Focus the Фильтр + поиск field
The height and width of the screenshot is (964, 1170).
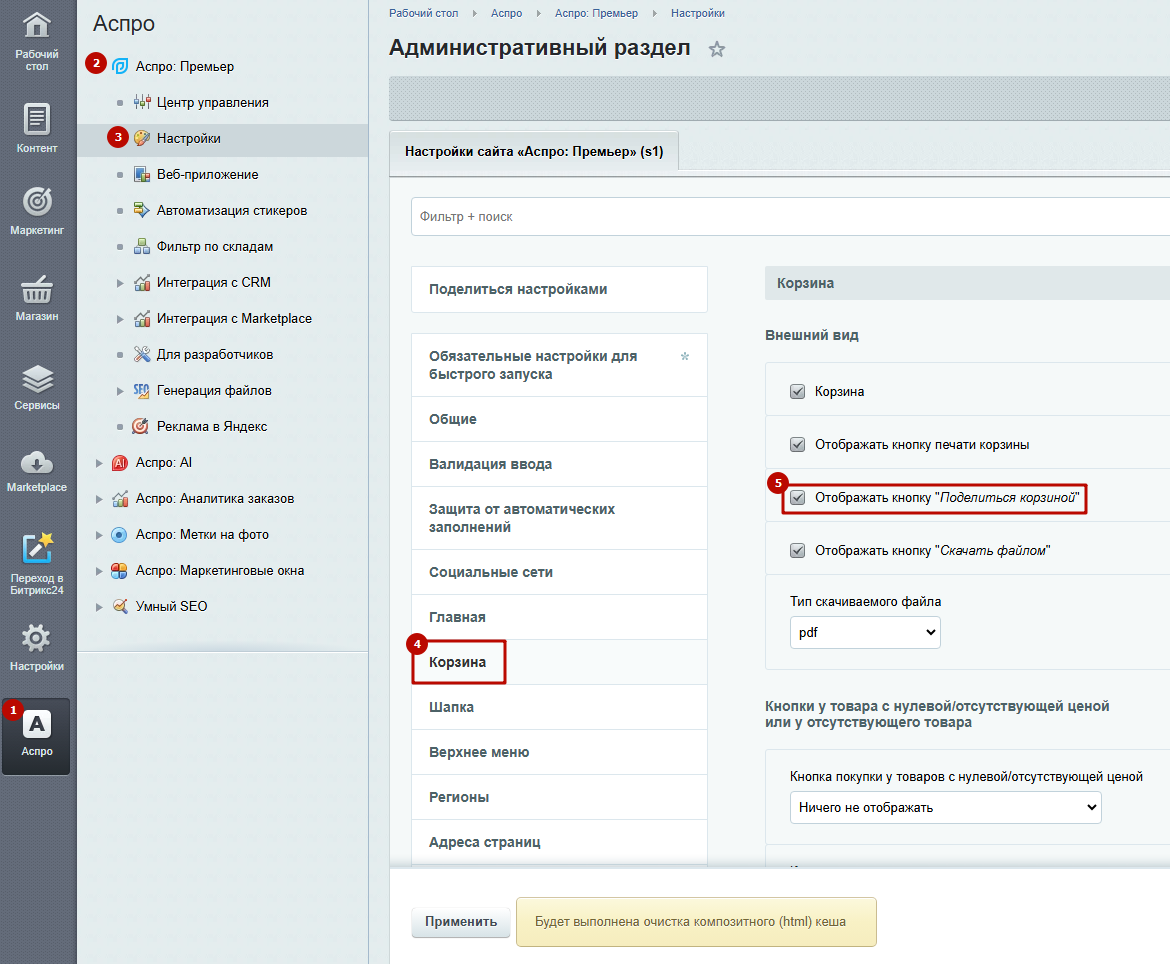click(x=790, y=216)
